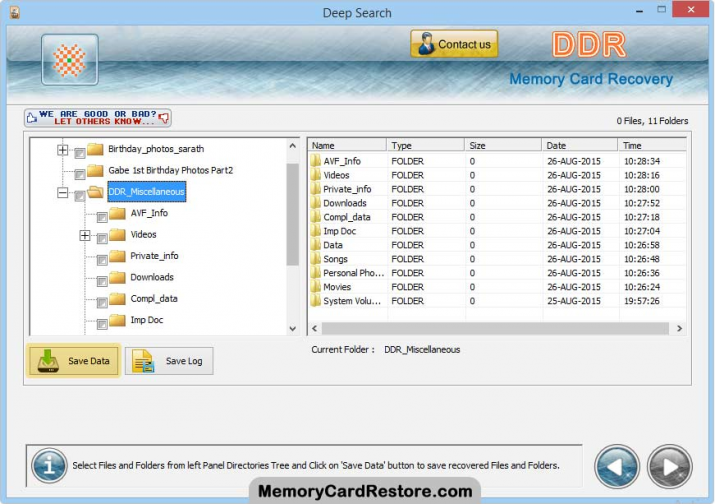Sort file list by Name column header

tap(346, 145)
